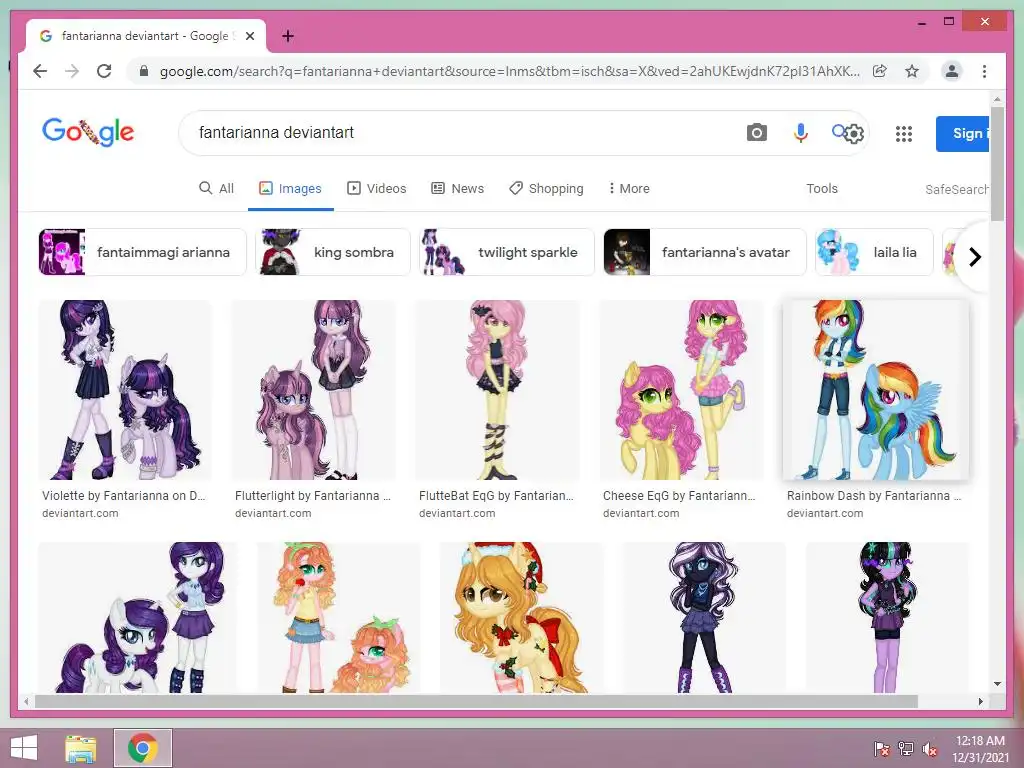1024x768 pixels.
Task: Open Flutterlight by Fantarianna image
Action: pyautogui.click(x=313, y=390)
